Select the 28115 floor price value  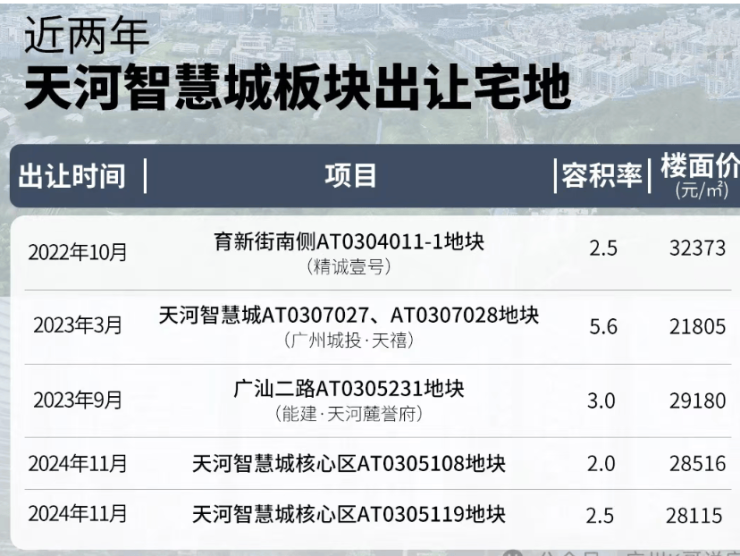(694, 515)
